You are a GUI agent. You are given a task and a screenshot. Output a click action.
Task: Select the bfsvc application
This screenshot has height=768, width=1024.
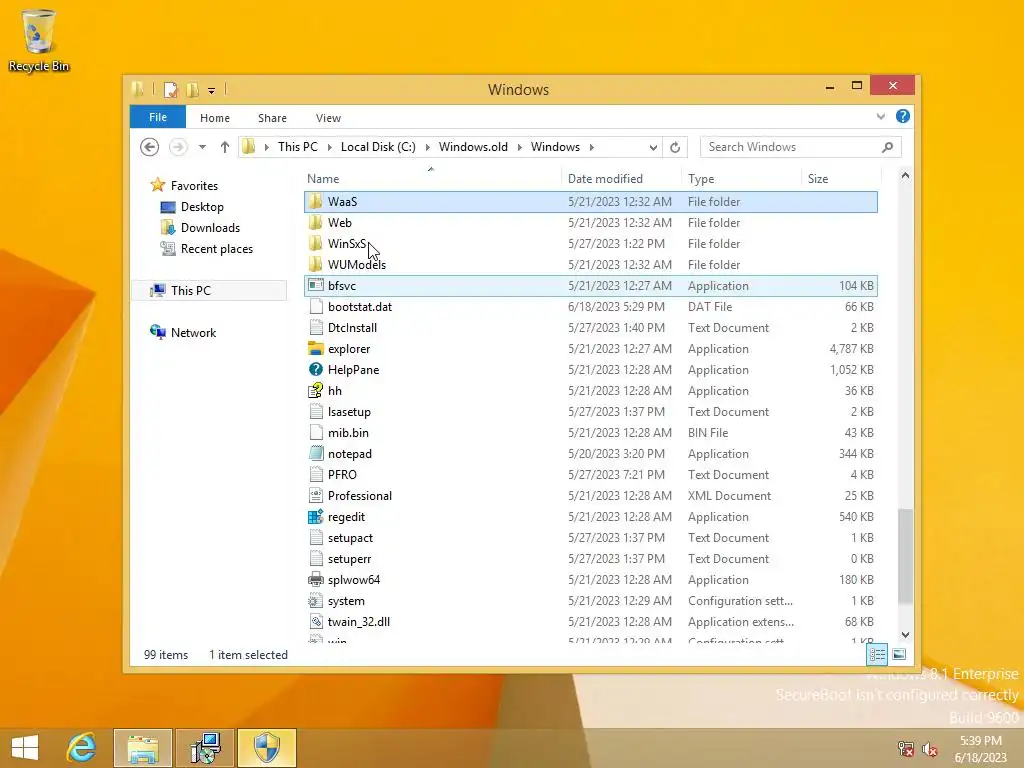pyautogui.click(x=590, y=285)
